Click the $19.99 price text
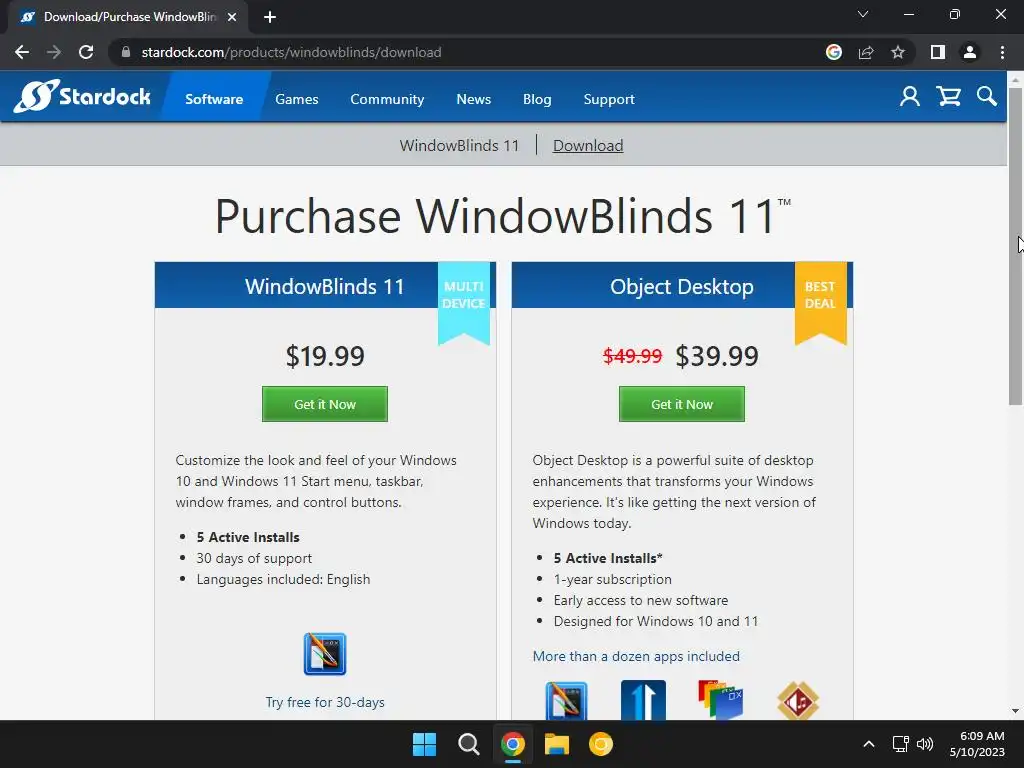Image resolution: width=1024 pixels, height=768 pixels. [325, 356]
